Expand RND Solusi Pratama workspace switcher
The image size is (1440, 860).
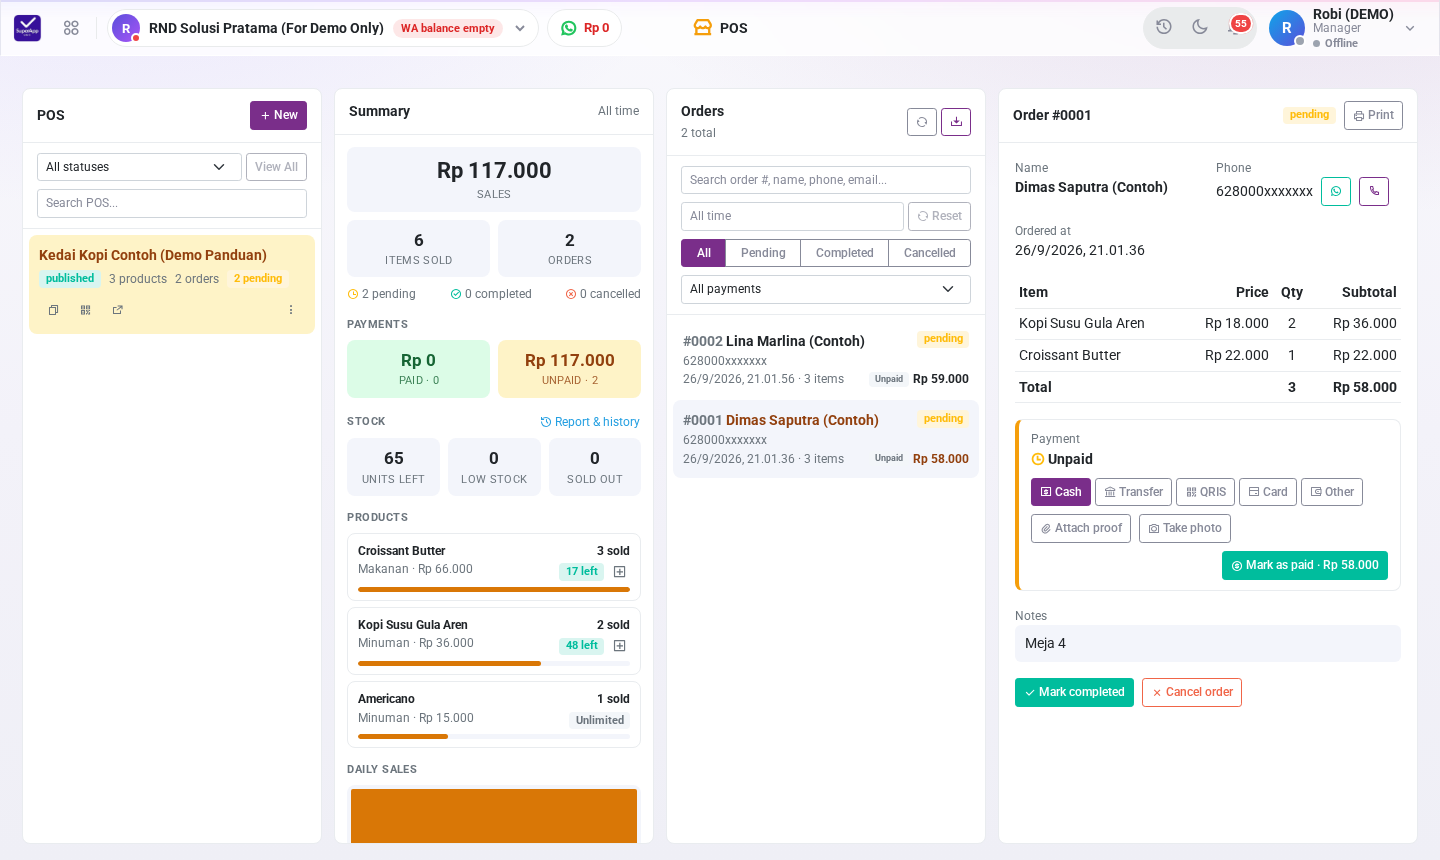click(322, 28)
